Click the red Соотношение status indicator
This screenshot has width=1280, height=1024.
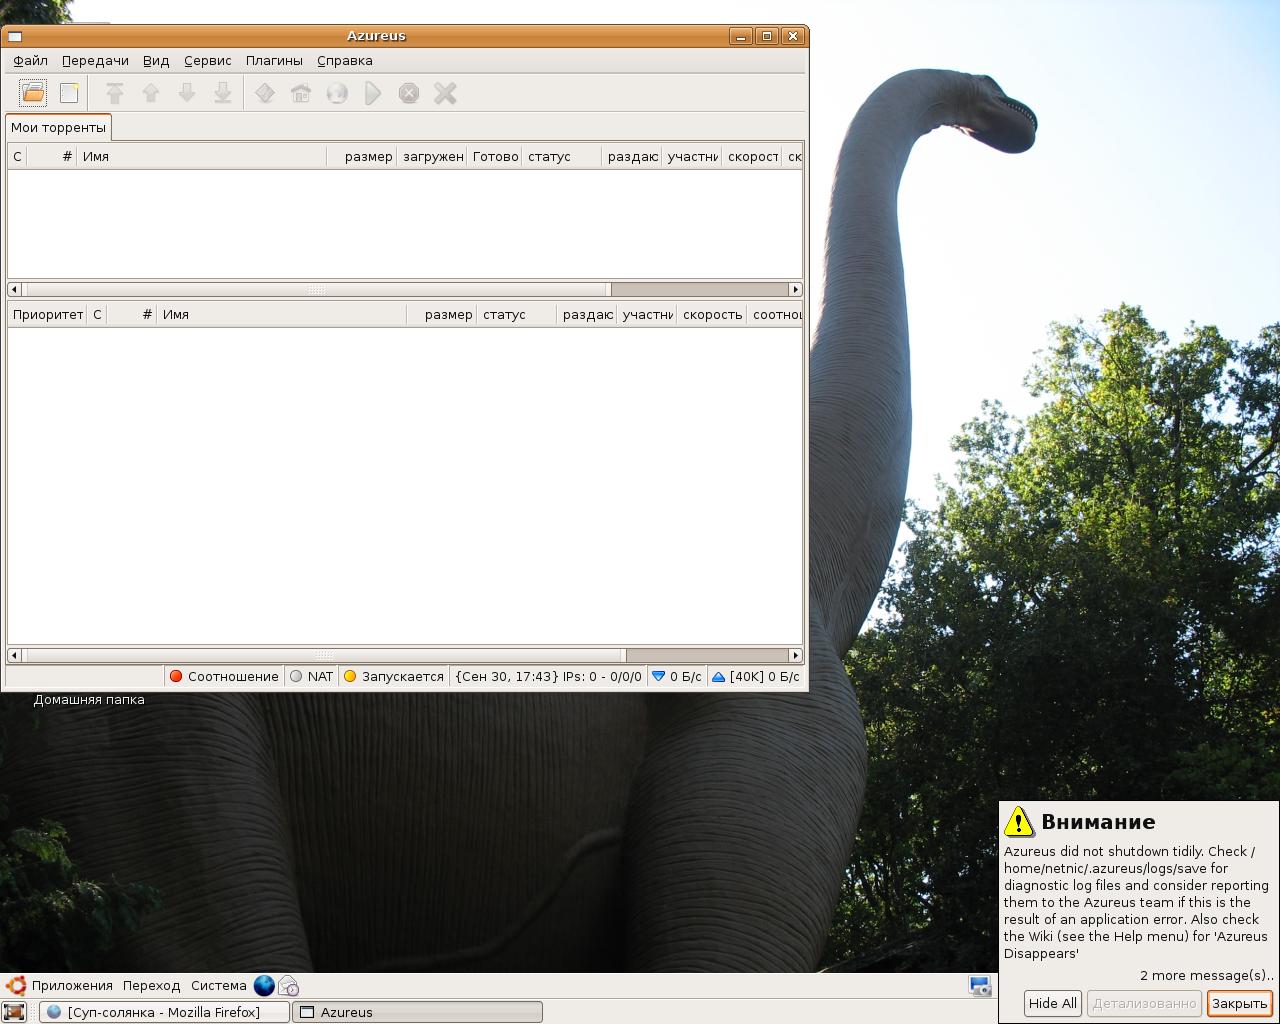pos(224,676)
